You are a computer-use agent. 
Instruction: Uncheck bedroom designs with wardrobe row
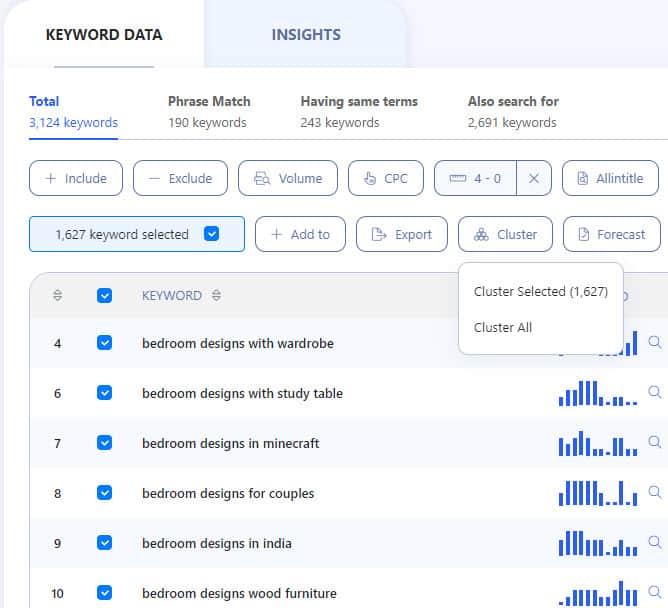click(104, 343)
